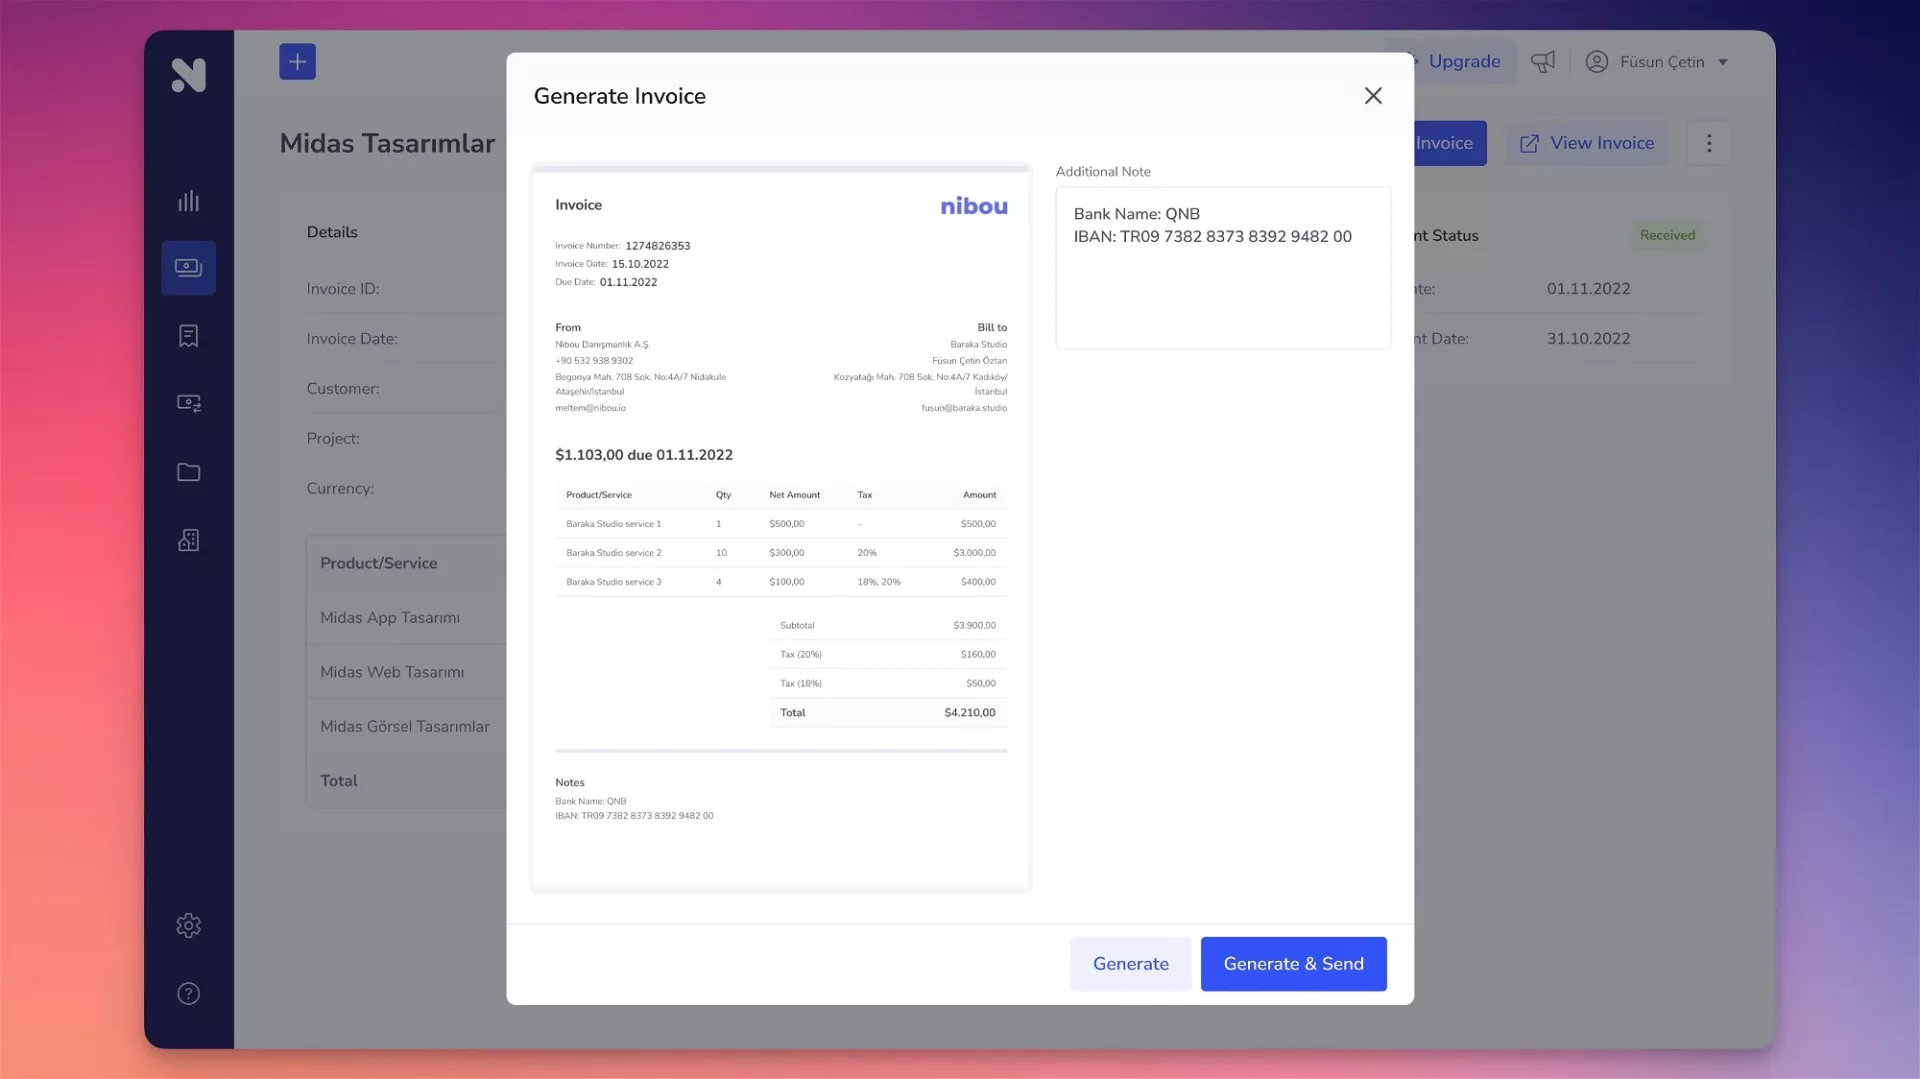Select the invoices money icon in sidebar
This screenshot has width=1920, height=1079.
tap(188, 268)
